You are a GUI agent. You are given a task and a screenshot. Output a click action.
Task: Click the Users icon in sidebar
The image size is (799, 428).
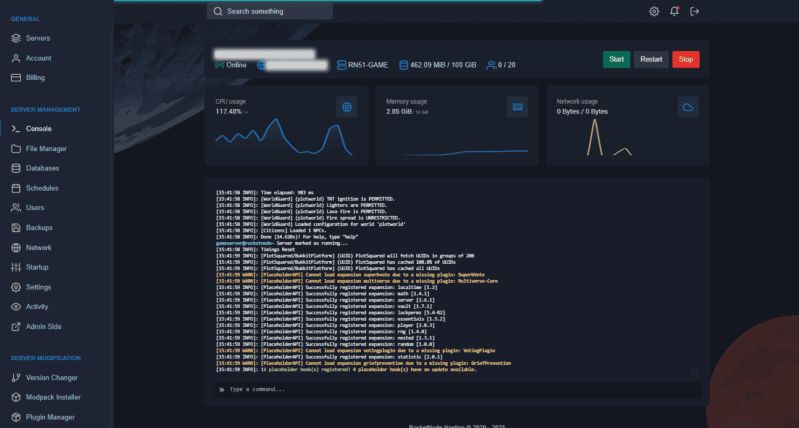(16, 208)
